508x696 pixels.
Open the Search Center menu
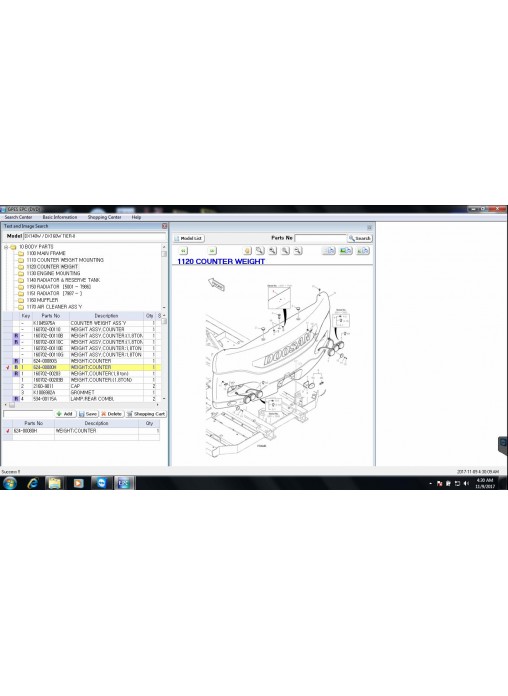point(18,217)
